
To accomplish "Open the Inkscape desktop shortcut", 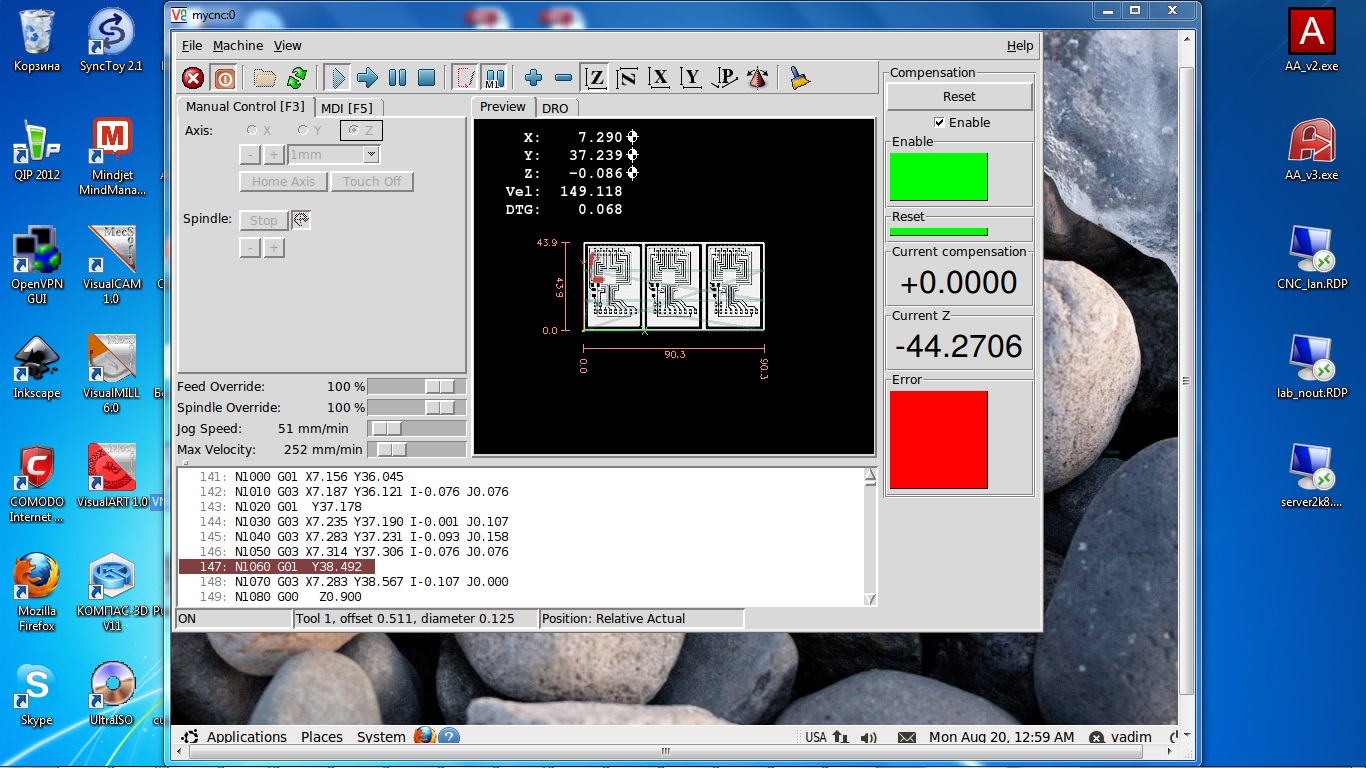I will pos(37,368).
